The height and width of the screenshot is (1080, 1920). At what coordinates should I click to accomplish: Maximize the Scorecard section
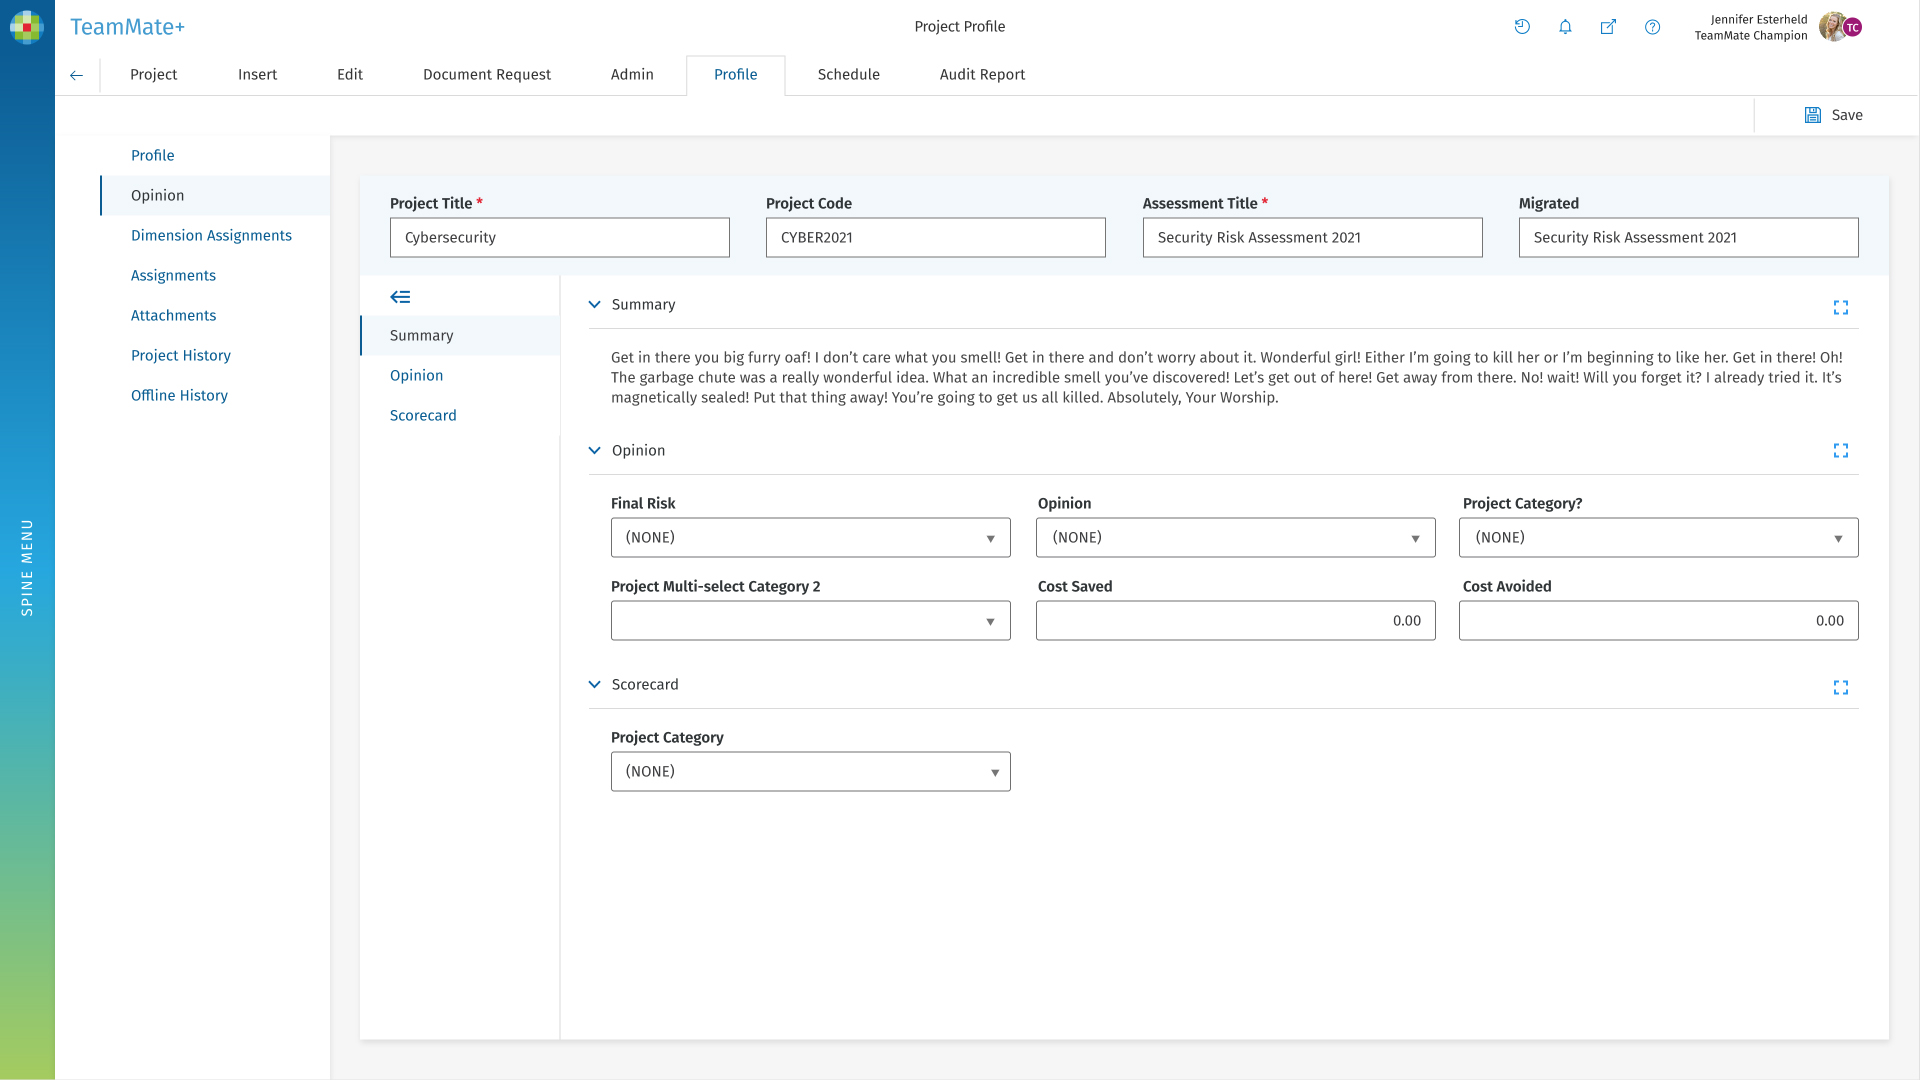pyautogui.click(x=1840, y=687)
